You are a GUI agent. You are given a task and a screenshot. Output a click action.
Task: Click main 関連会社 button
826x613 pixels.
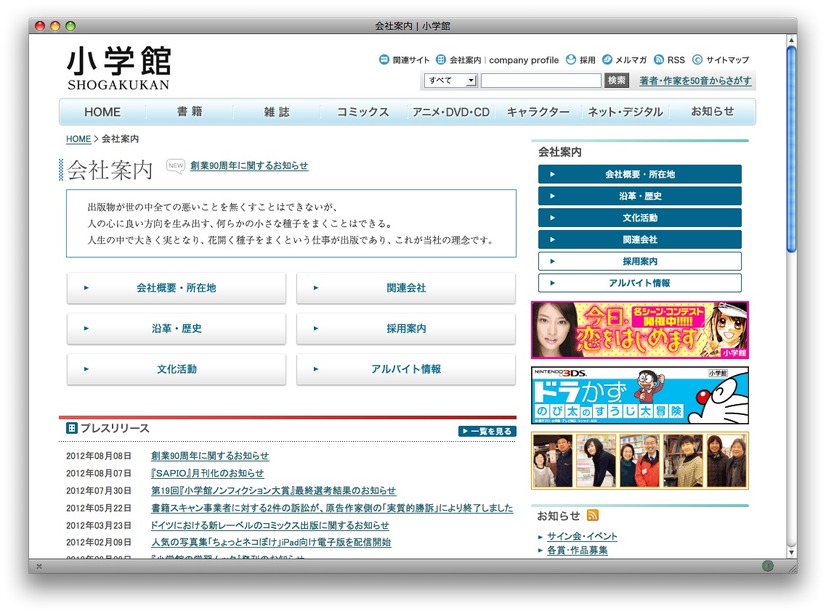[406, 288]
